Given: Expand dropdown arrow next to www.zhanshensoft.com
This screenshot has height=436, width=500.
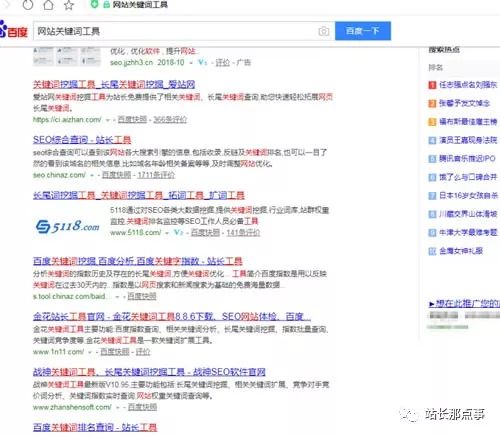Looking at the screenshot, I should pyautogui.click(x=118, y=407).
